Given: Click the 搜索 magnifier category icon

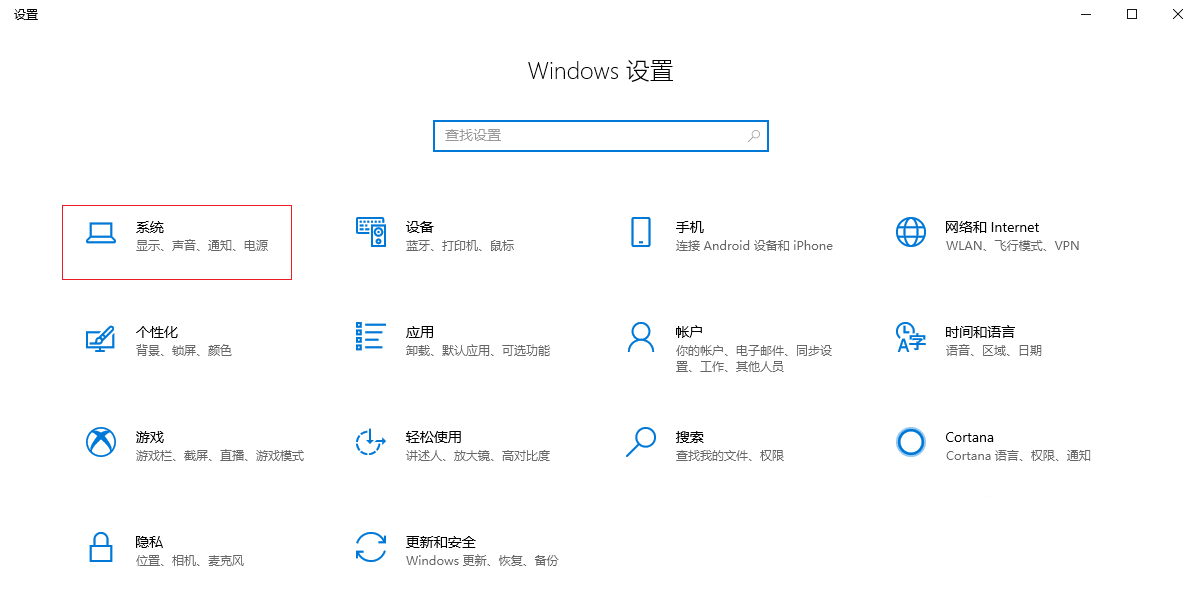Looking at the screenshot, I should click(x=641, y=442).
